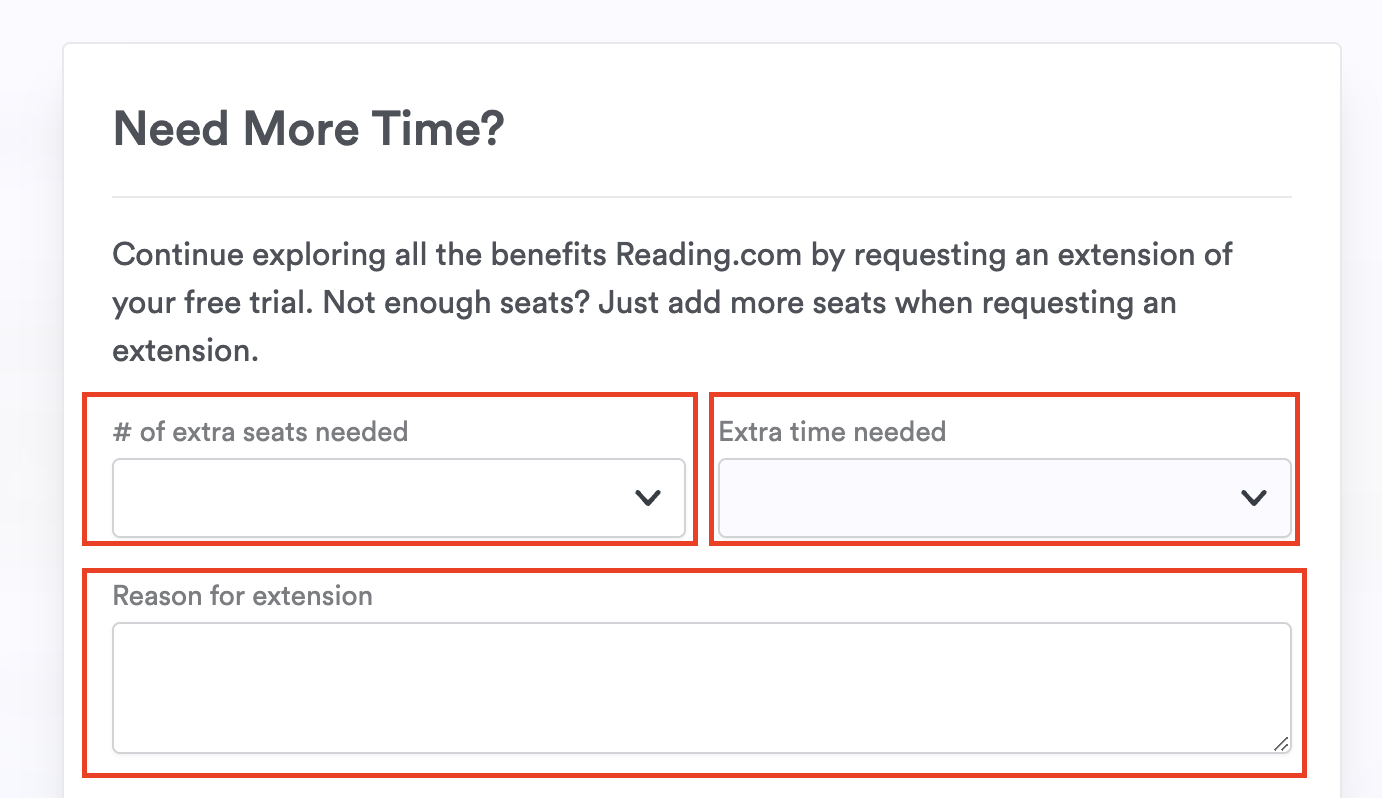
Task: Expand the 'Extra time needed' select box
Action: pyautogui.click(x=1004, y=497)
